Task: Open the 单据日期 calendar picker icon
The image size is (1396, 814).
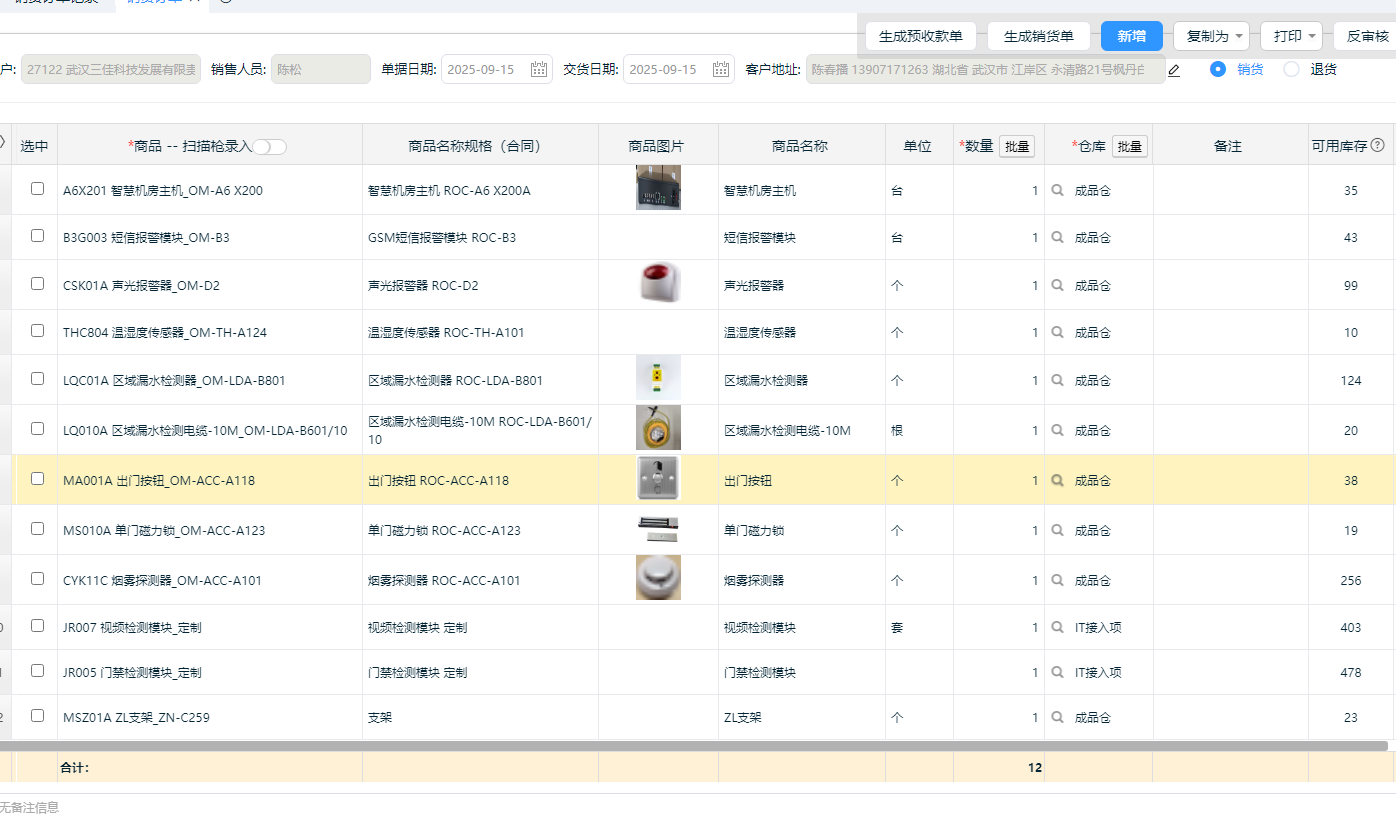Action: pos(539,69)
